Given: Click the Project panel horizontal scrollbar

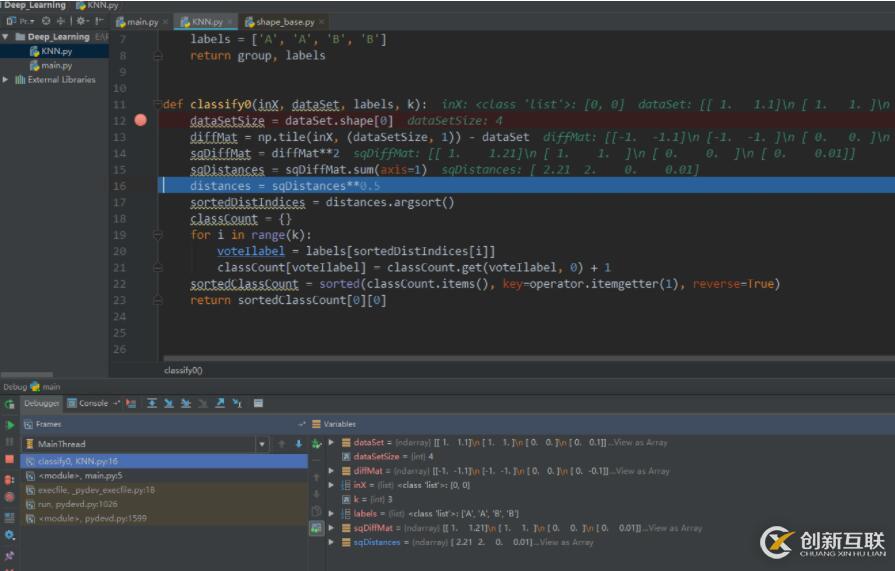Looking at the screenshot, I should (x=27, y=375).
